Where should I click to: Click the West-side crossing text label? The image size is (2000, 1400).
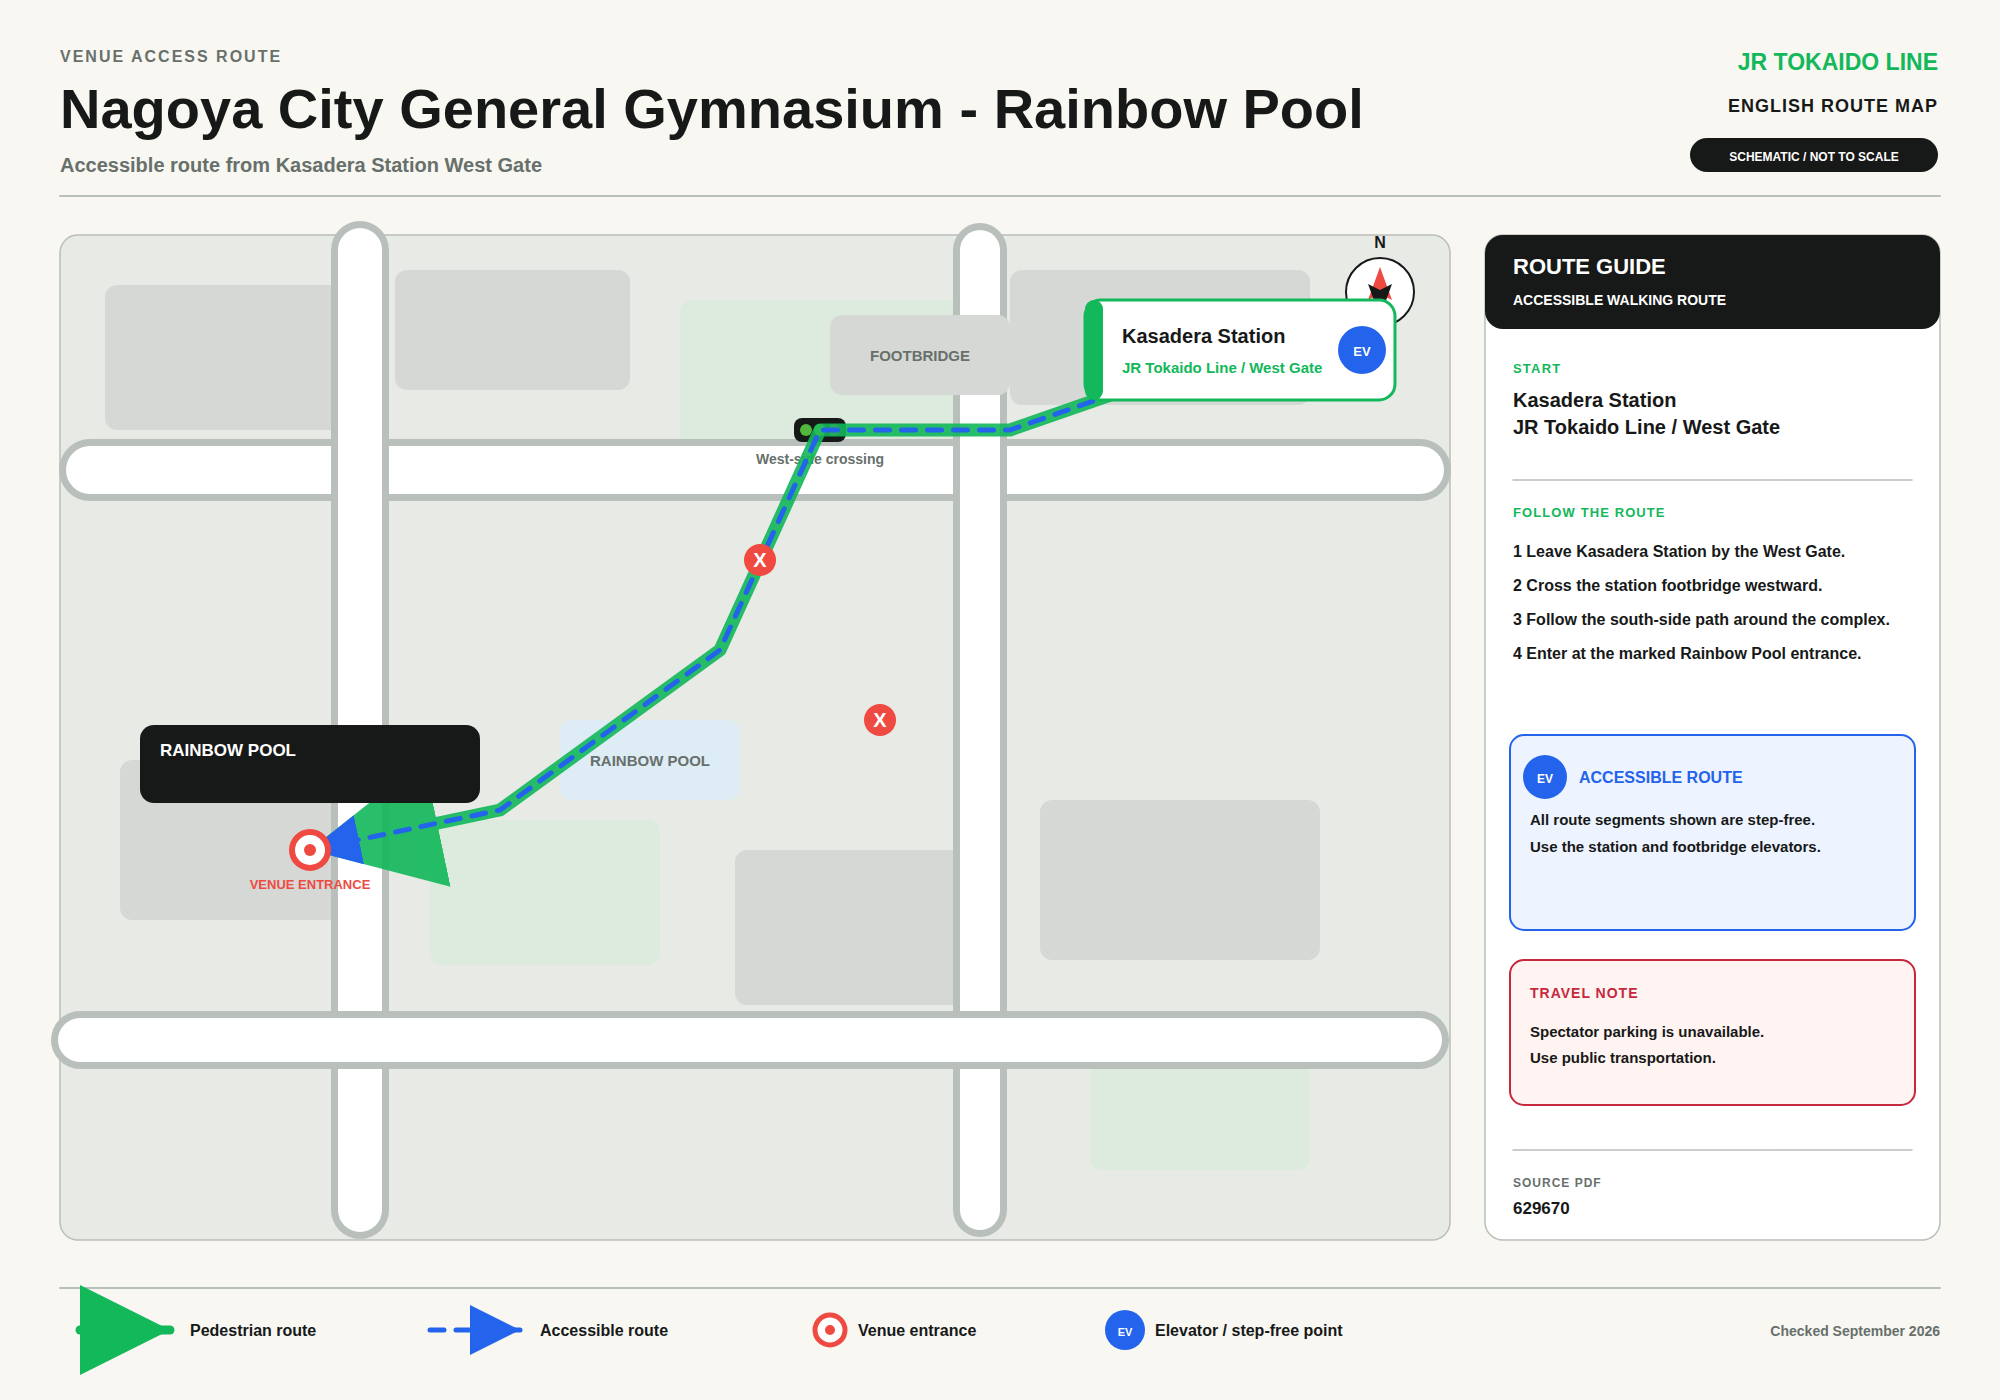(820, 459)
